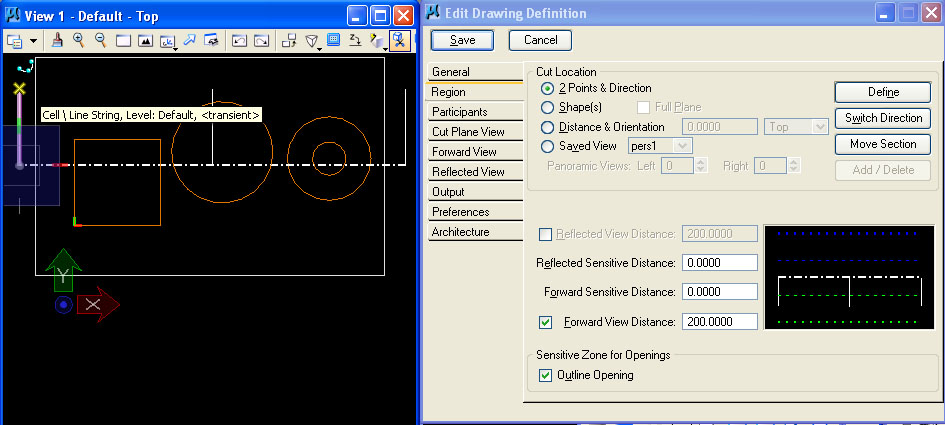This screenshot has width=945, height=425.
Task: Click the Save button
Action: (x=462, y=40)
